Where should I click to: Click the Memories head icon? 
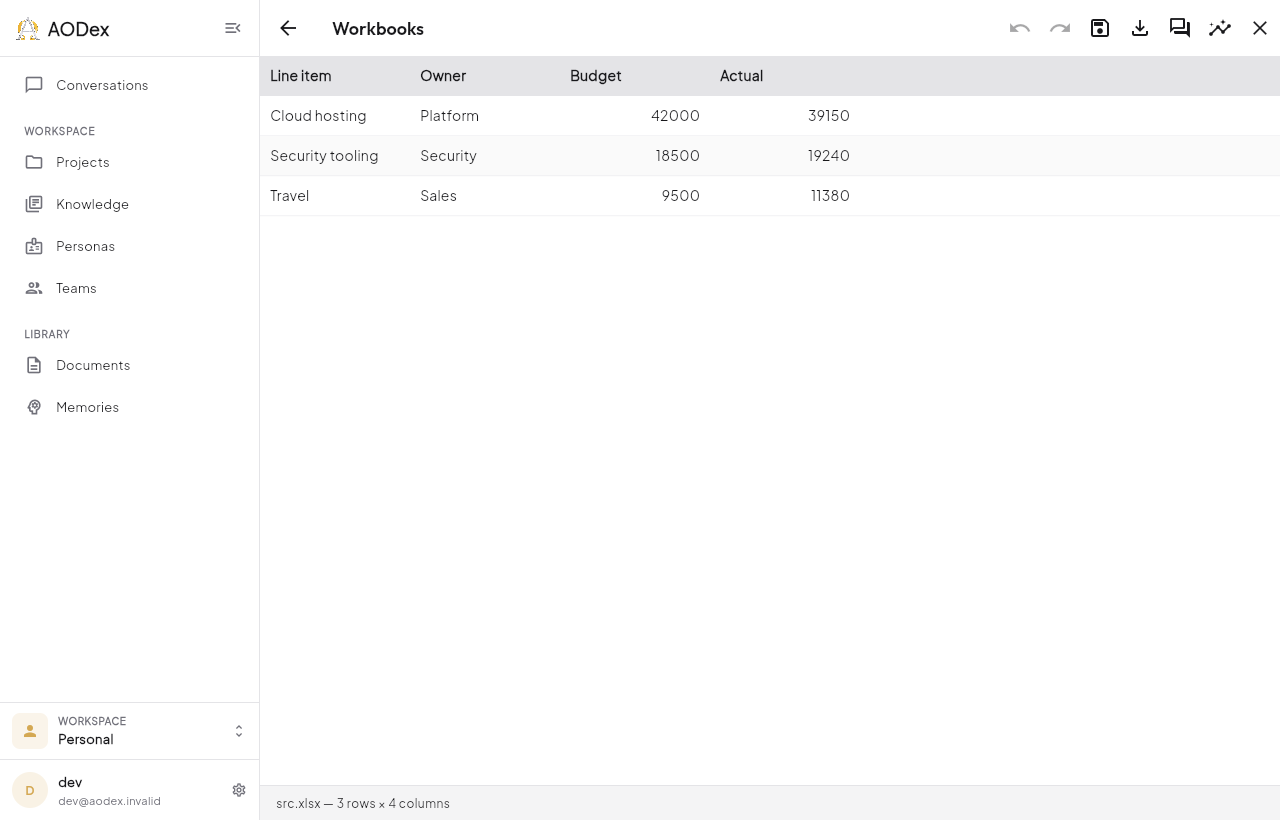click(34, 407)
